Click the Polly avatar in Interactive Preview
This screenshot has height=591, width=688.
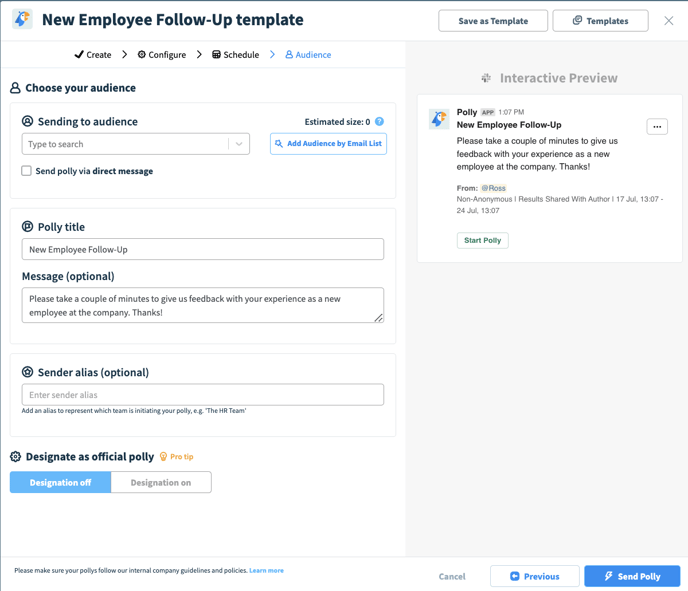439,118
